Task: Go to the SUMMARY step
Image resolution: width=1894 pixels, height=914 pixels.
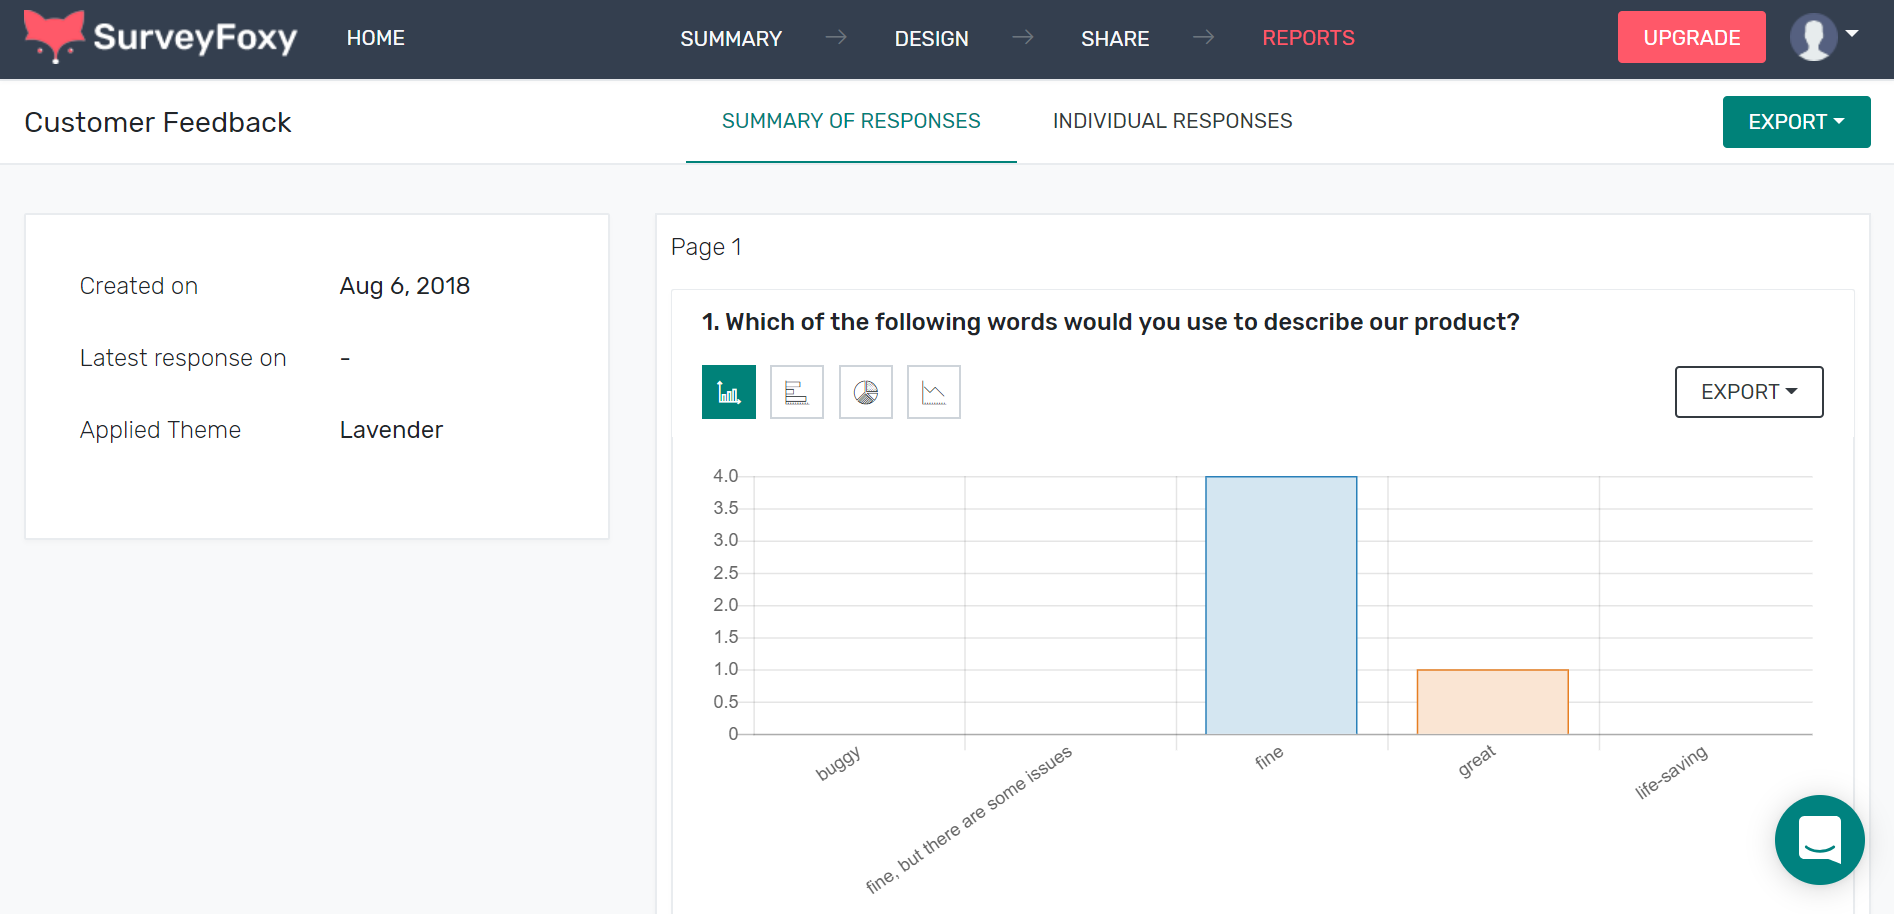Action: pos(731,38)
